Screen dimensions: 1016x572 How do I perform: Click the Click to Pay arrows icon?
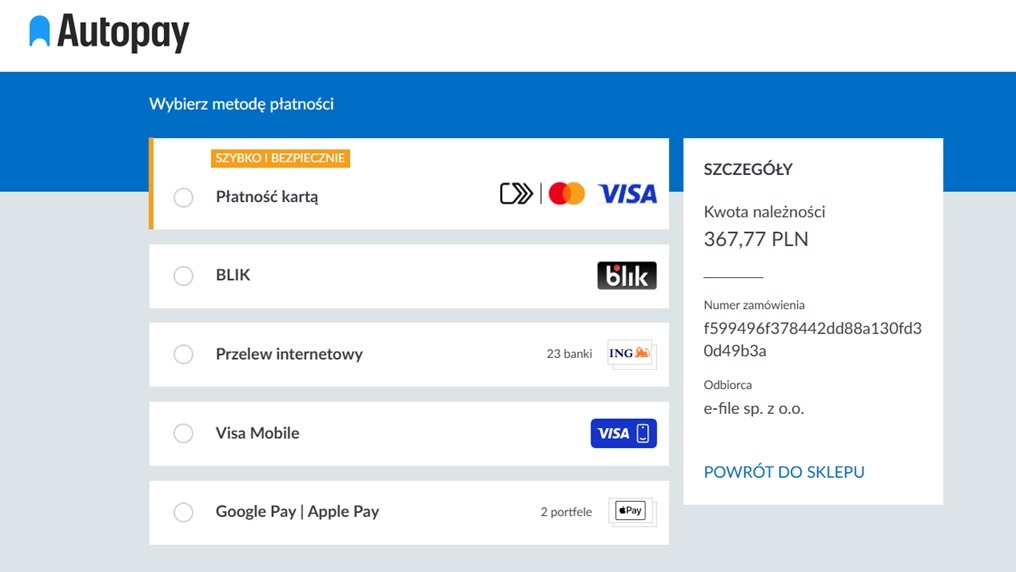click(516, 193)
